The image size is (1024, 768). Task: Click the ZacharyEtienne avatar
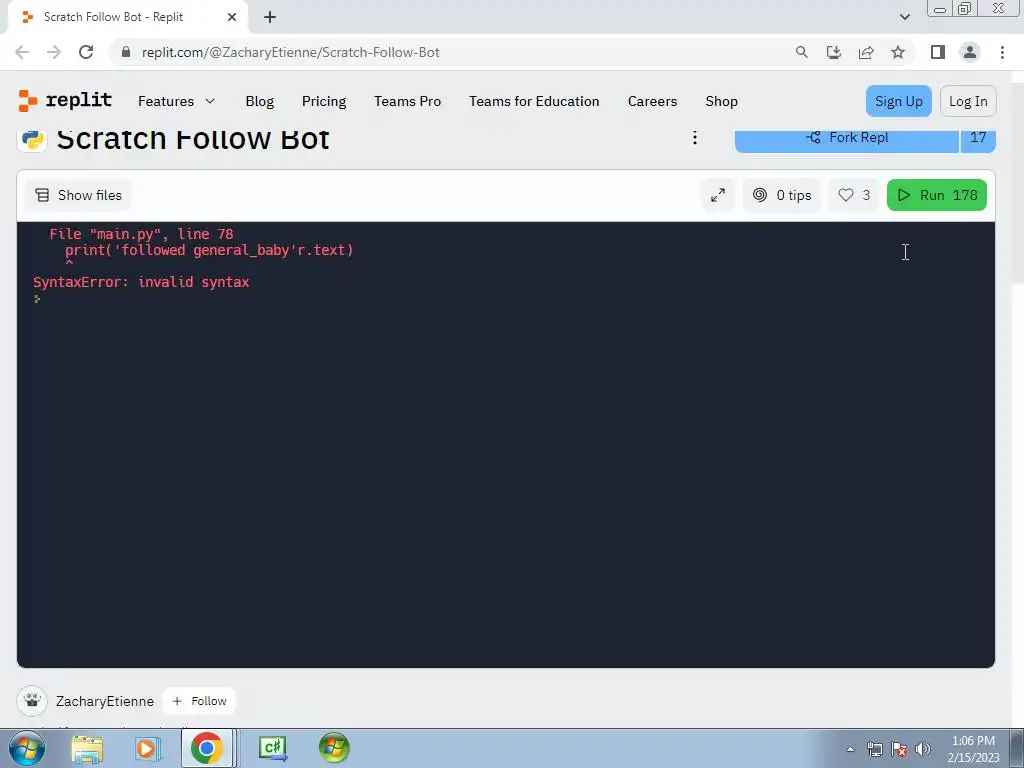pyautogui.click(x=32, y=701)
